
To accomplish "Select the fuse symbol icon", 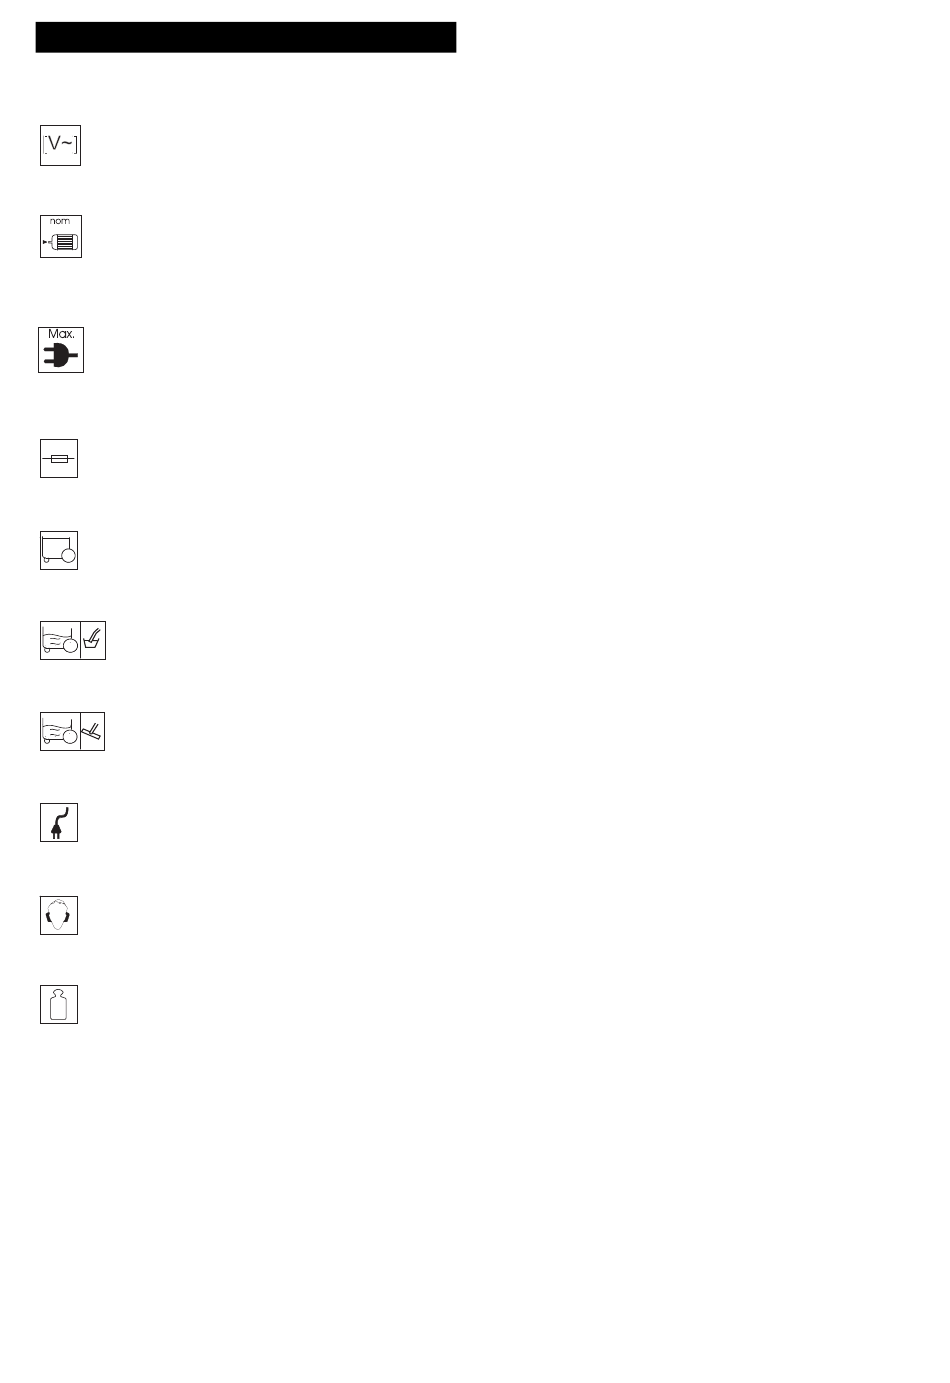I will click(x=59, y=458).
